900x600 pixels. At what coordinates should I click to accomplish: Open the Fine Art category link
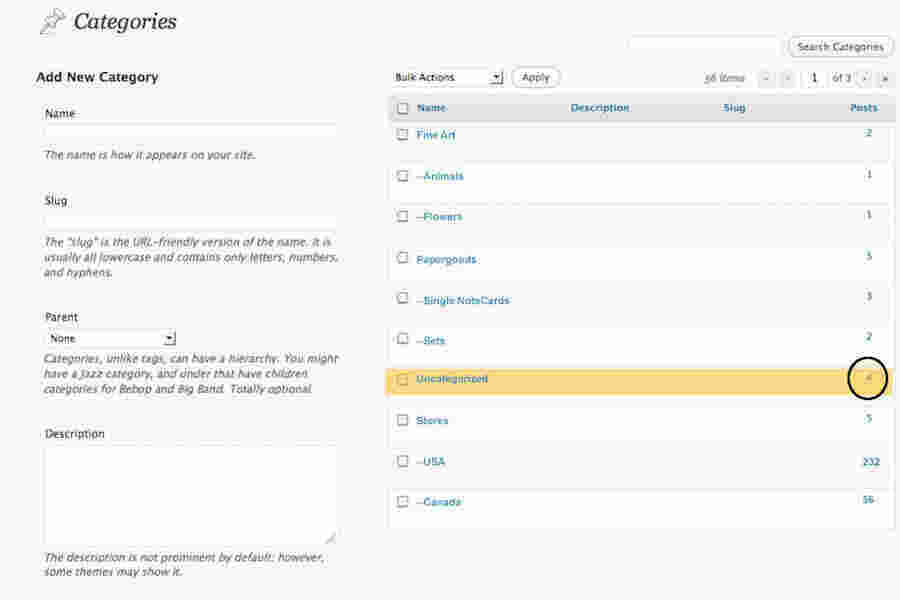tap(436, 136)
